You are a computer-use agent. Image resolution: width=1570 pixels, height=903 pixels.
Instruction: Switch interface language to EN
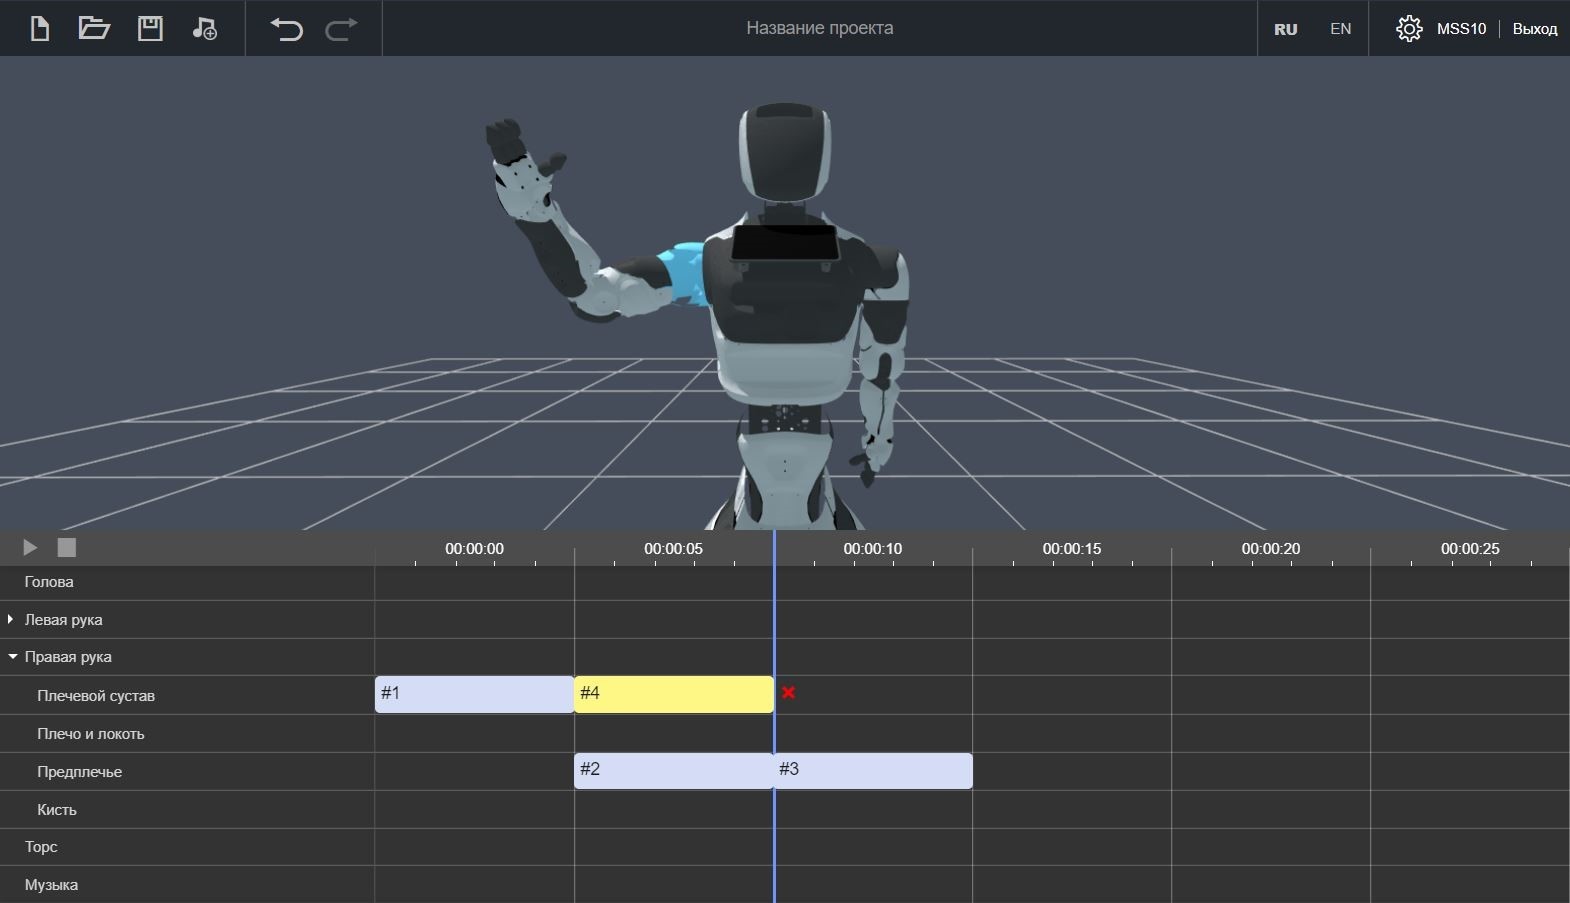[1340, 29]
